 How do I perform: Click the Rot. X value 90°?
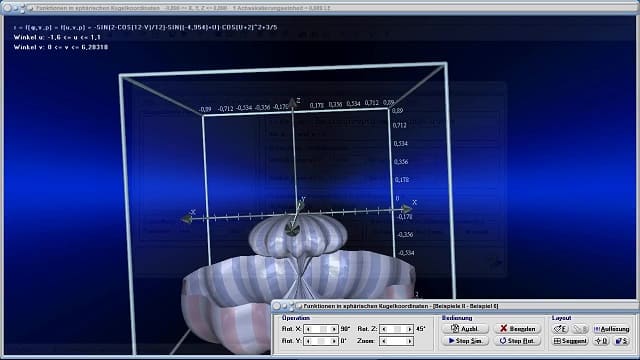click(x=345, y=329)
